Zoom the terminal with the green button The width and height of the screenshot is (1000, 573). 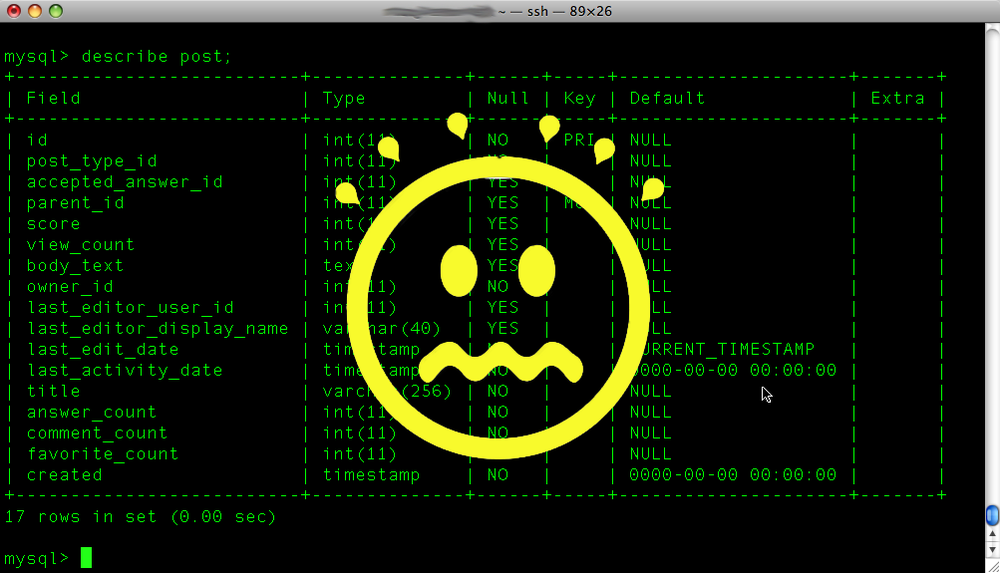55,11
